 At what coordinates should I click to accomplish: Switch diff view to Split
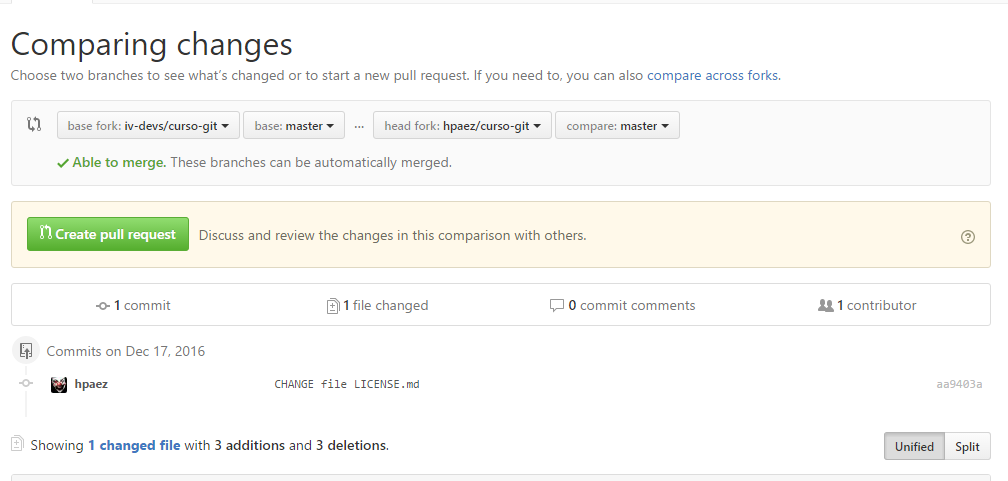click(x=967, y=446)
